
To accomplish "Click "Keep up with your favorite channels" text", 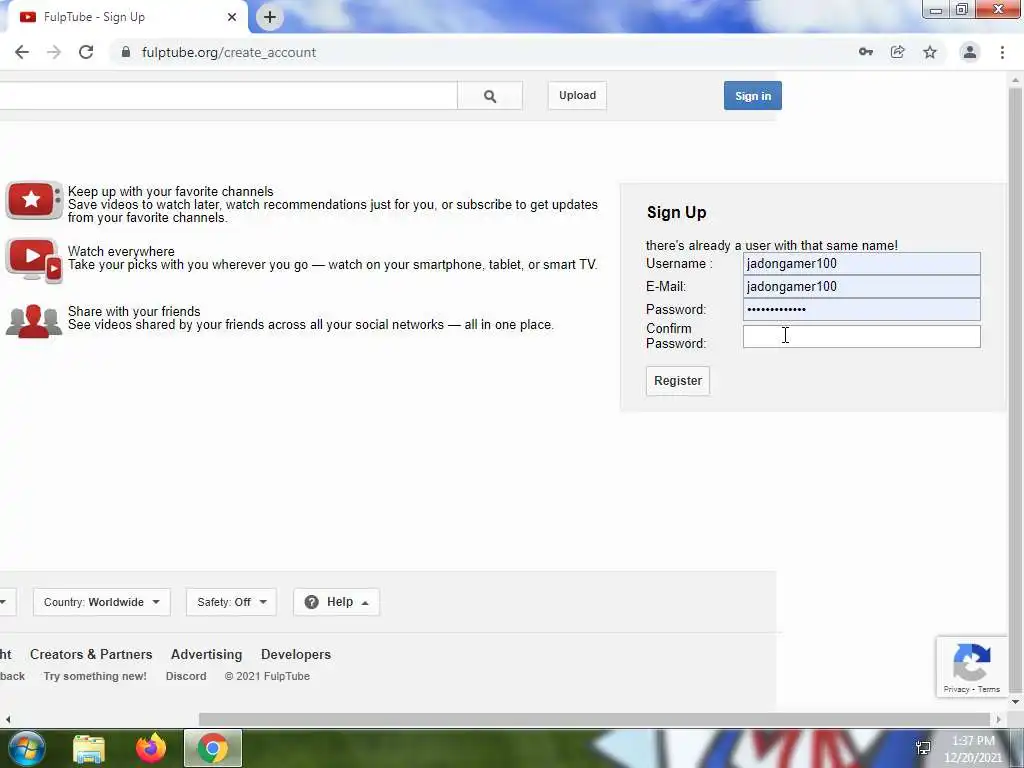I will point(170,191).
